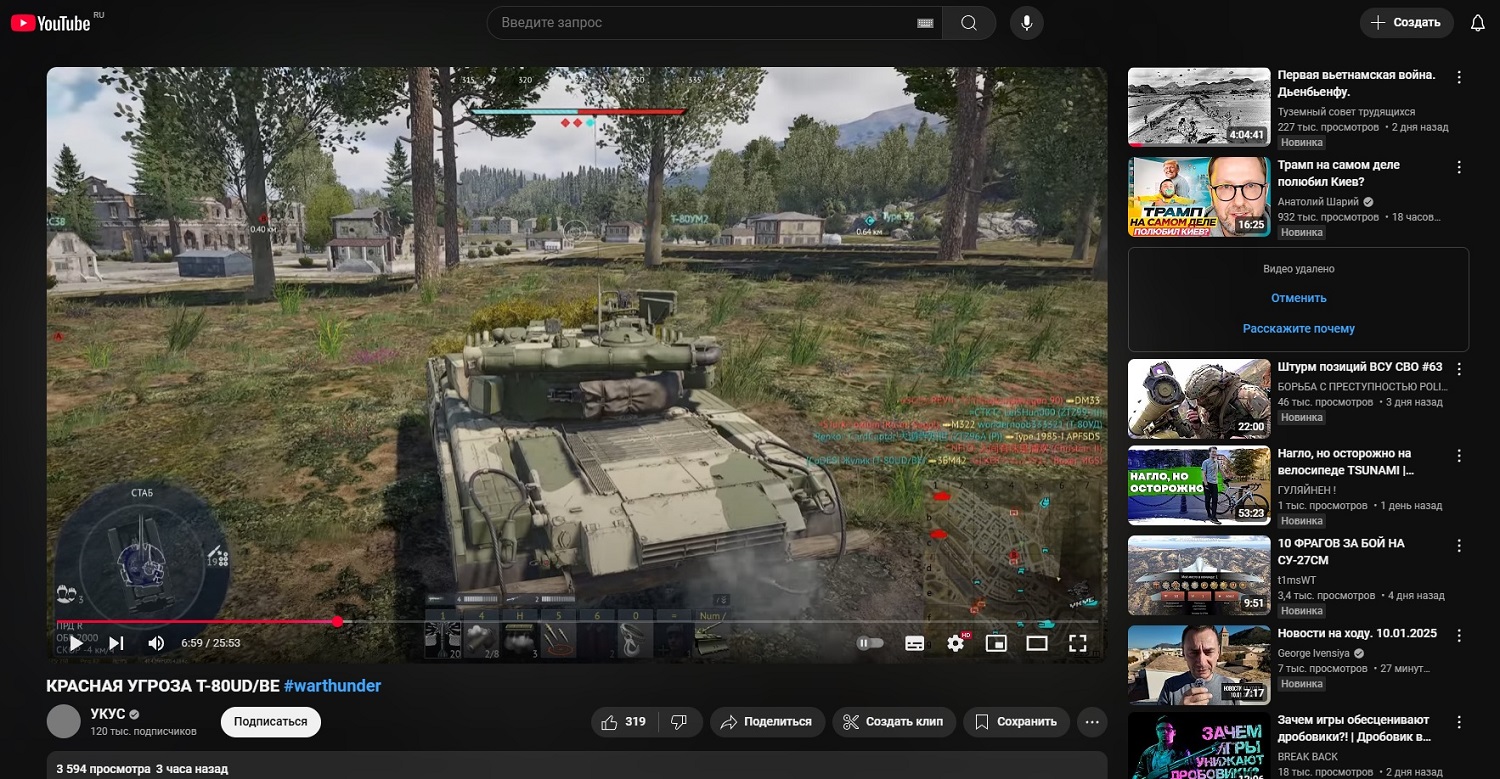Click the 6:59 / 25:53 time display
Viewport: 1500px width, 779px height.
(x=210, y=643)
